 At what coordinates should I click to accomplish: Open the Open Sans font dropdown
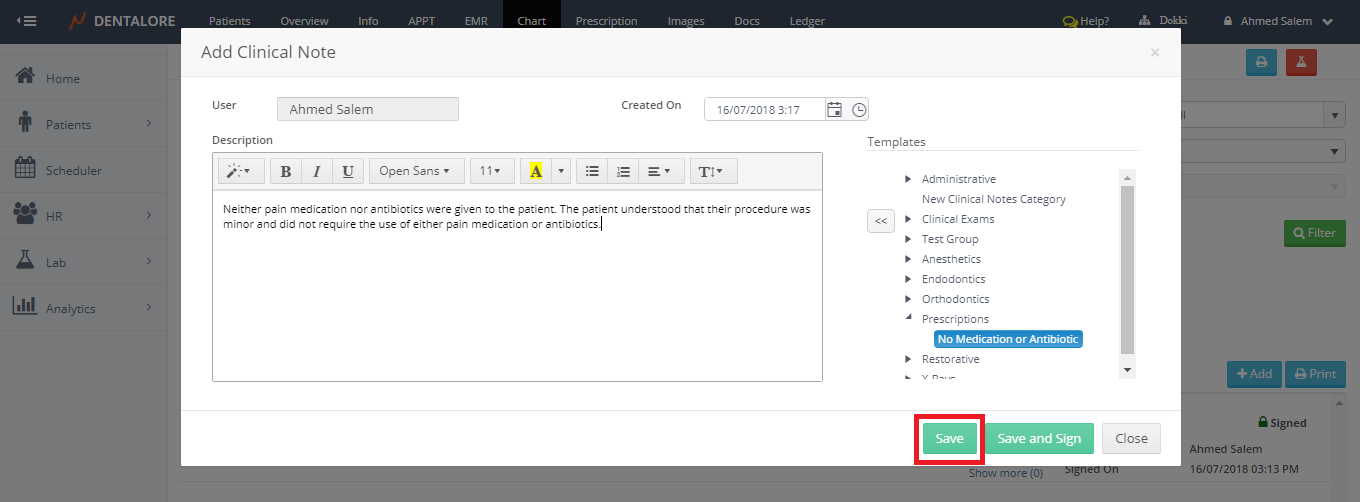pyautogui.click(x=414, y=171)
